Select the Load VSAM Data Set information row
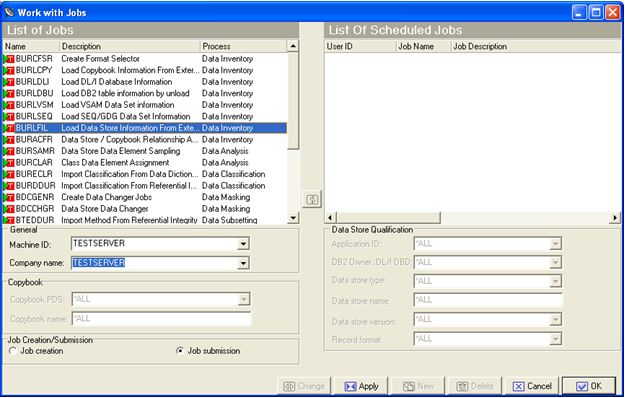 (x=145, y=105)
